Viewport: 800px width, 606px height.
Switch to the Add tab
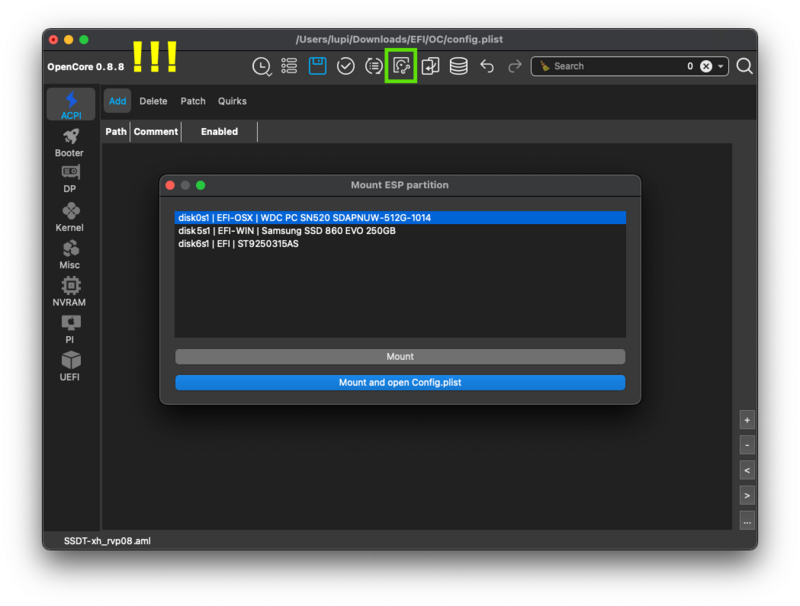117,101
